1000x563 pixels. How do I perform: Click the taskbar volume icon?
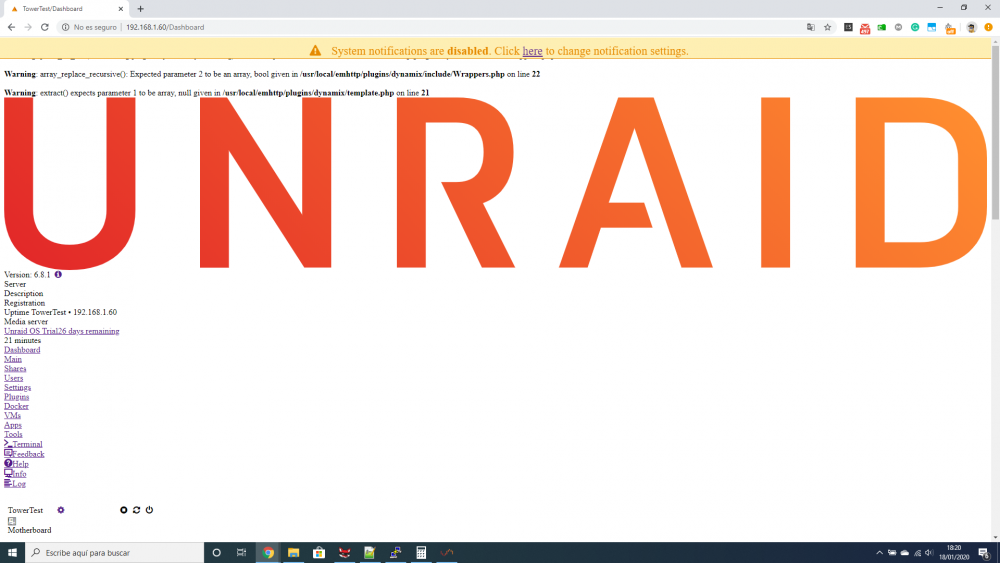pyautogui.click(x=929, y=553)
